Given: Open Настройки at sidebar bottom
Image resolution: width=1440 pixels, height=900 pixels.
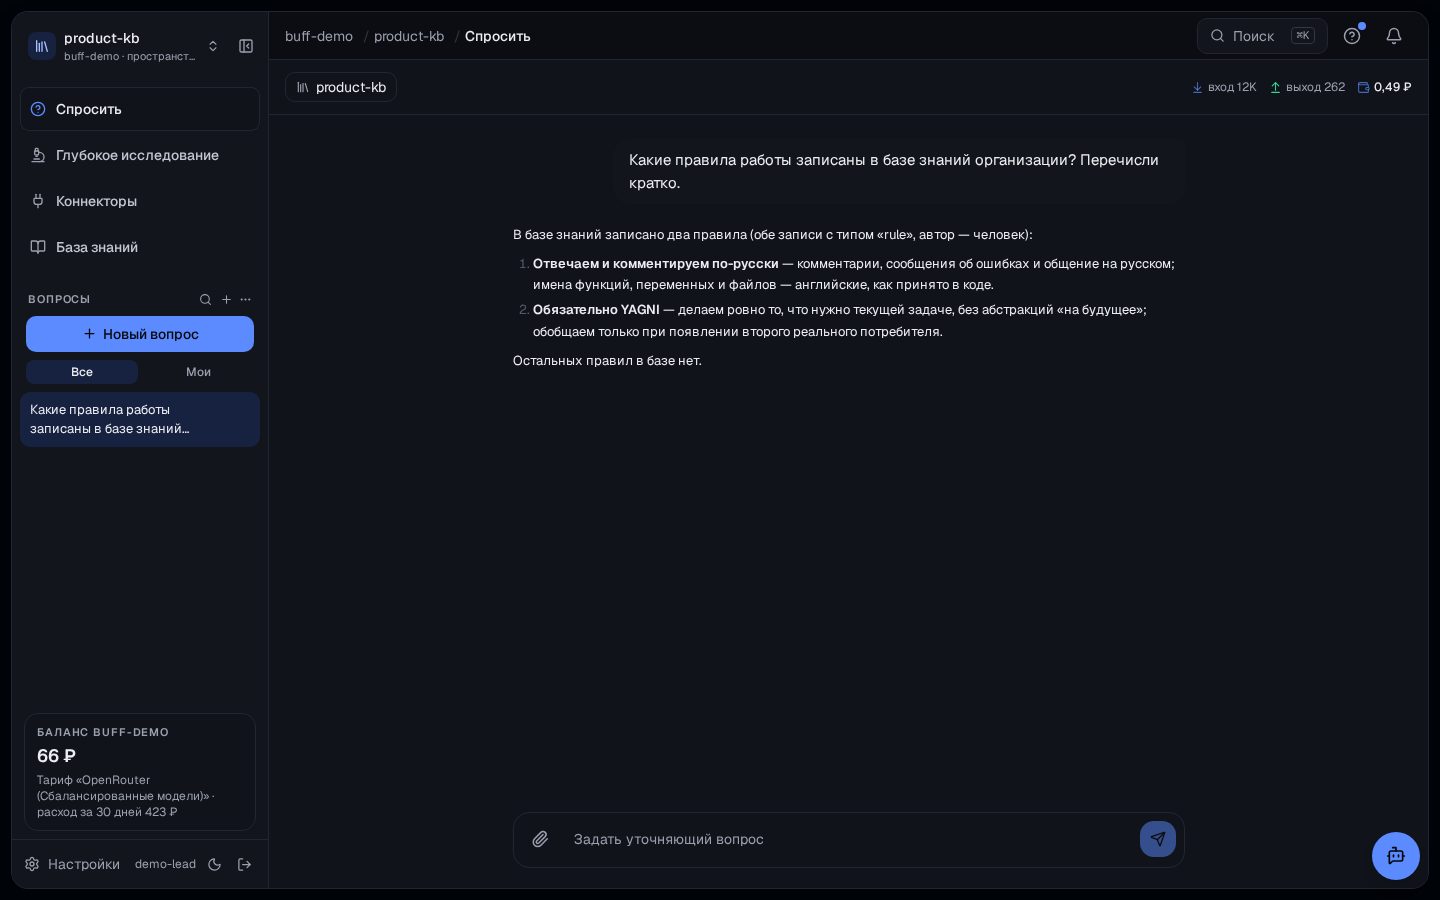Looking at the screenshot, I should point(73,864).
